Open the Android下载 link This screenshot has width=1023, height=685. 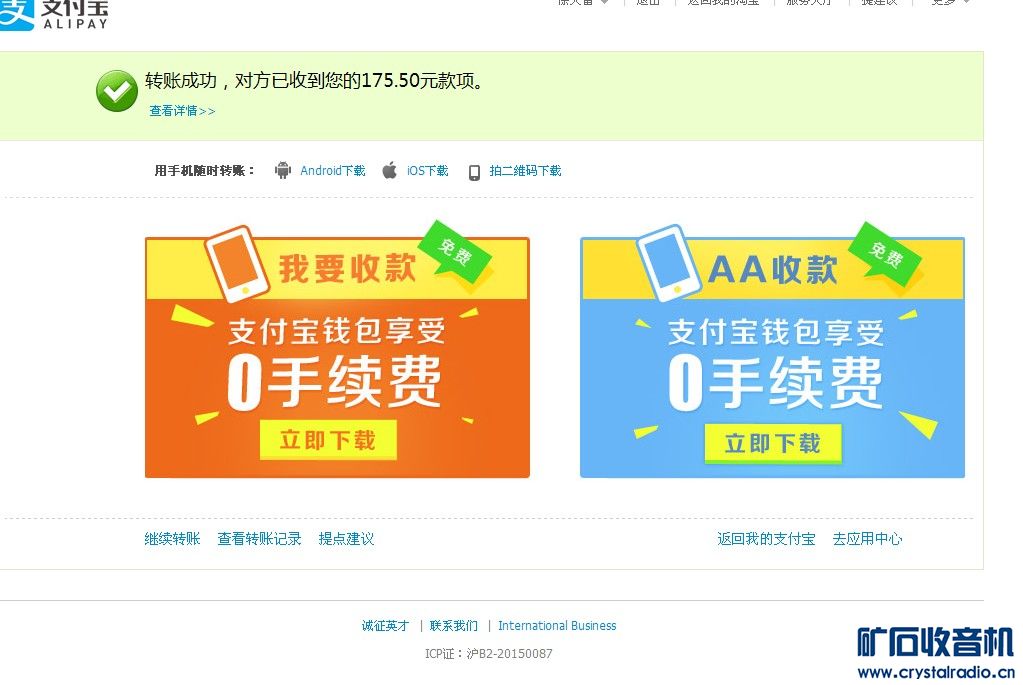click(x=333, y=170)
